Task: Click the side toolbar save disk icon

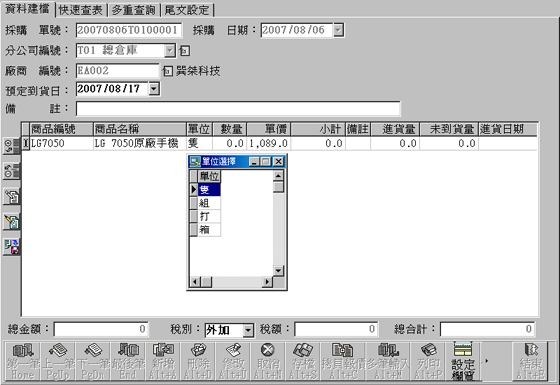Action: (11, 247)
